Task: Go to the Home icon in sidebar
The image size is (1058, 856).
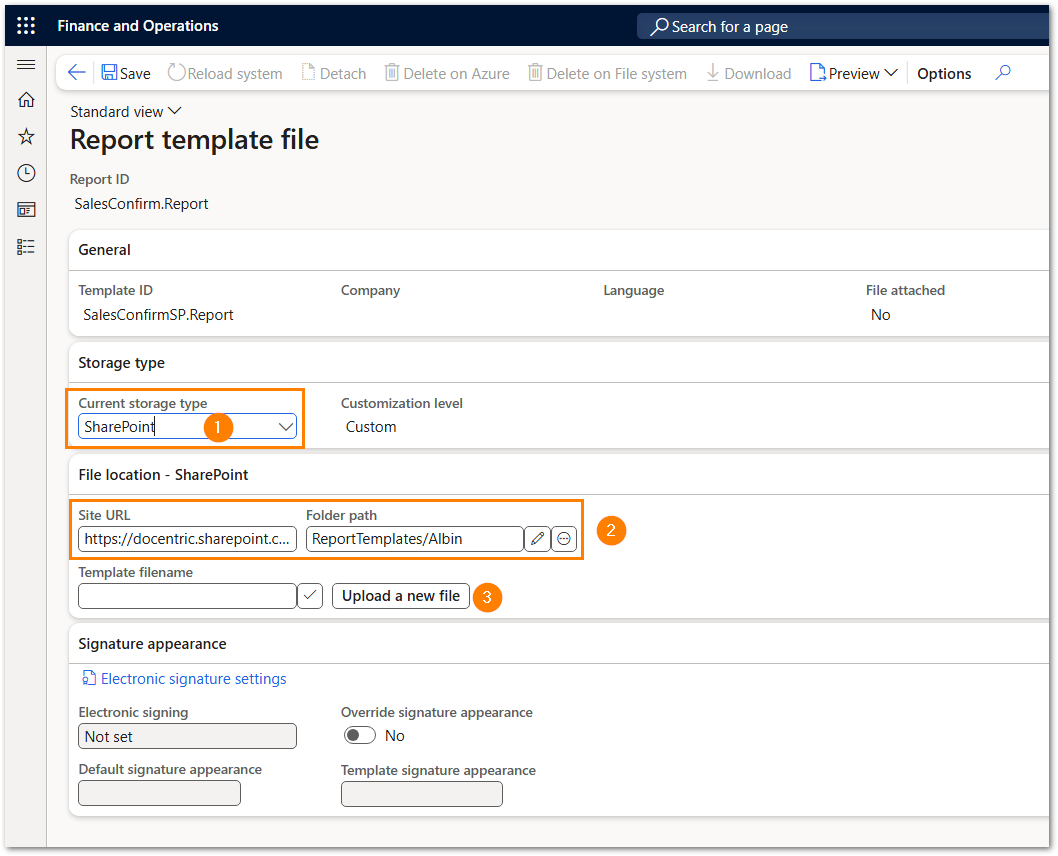Action: pos(26,100)
